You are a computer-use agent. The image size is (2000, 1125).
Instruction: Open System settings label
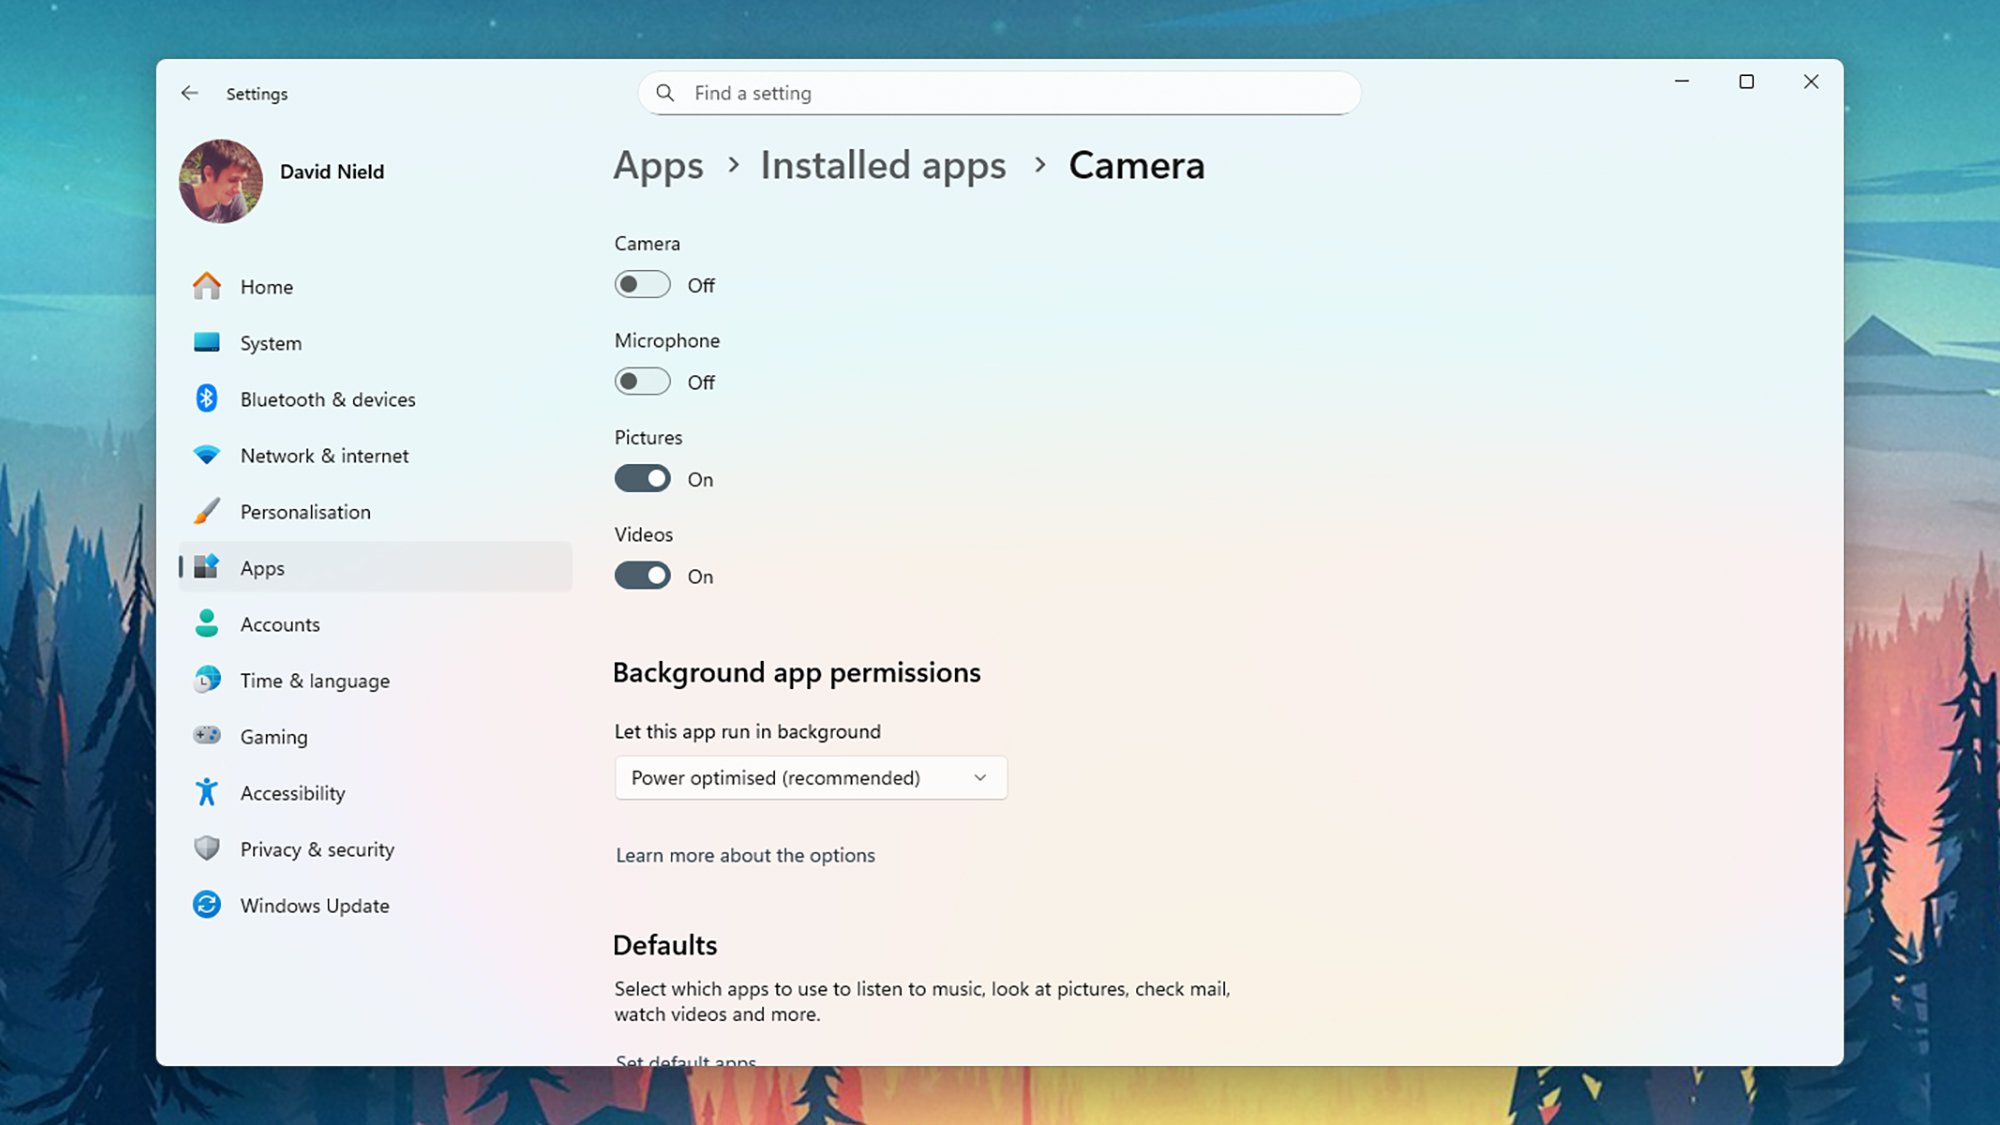click(x=270, y=343)
